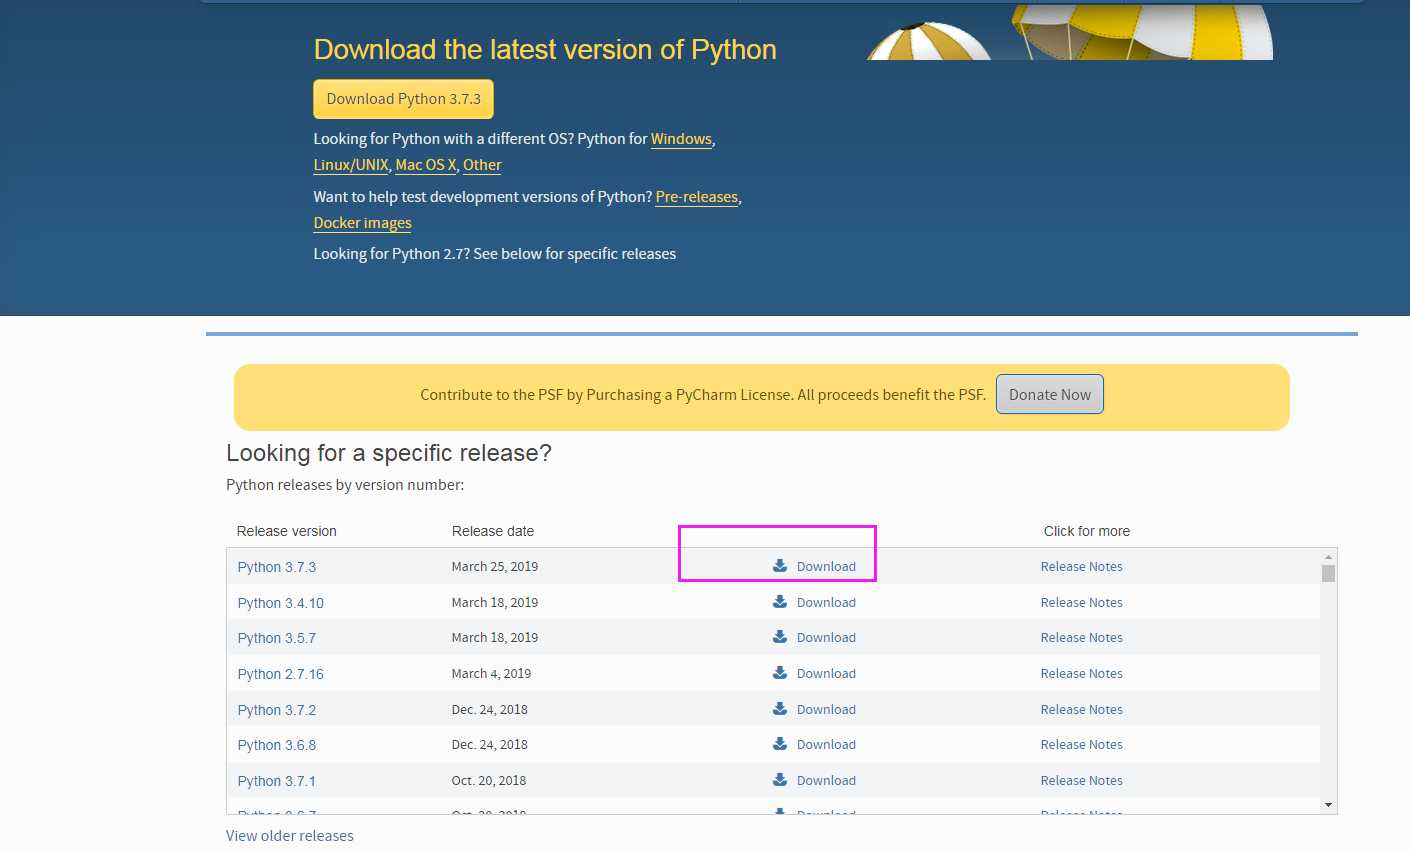
Task: Click the March 25, 2019 release date
Action: (x=495, y=566)
